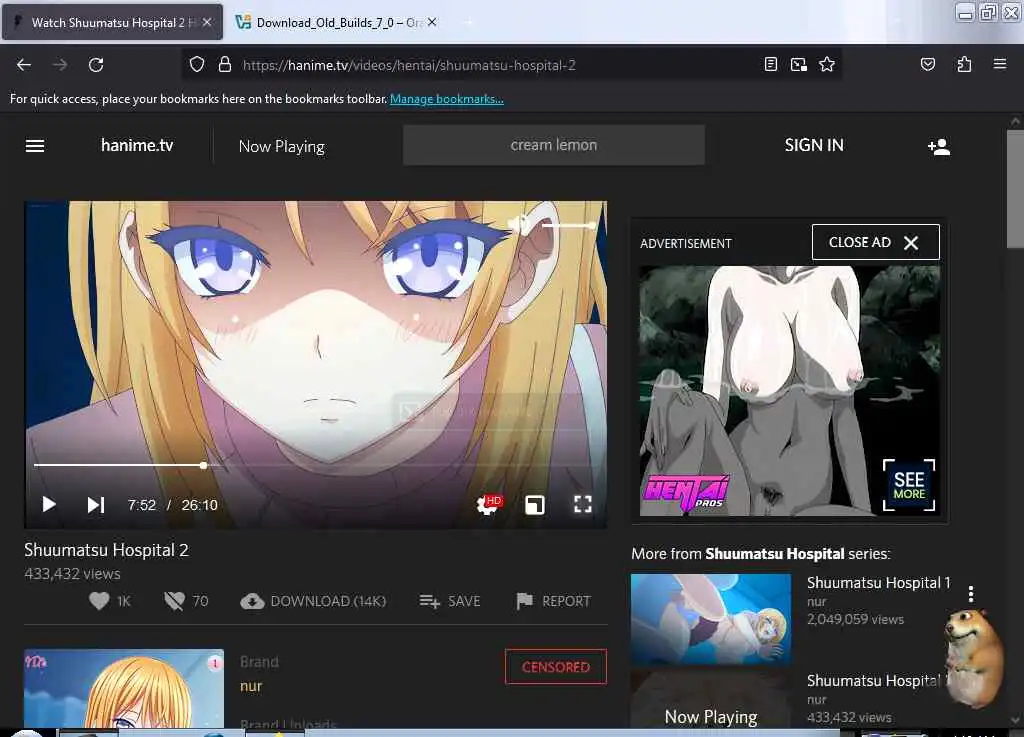Open the Firefox application menu

1000,64
